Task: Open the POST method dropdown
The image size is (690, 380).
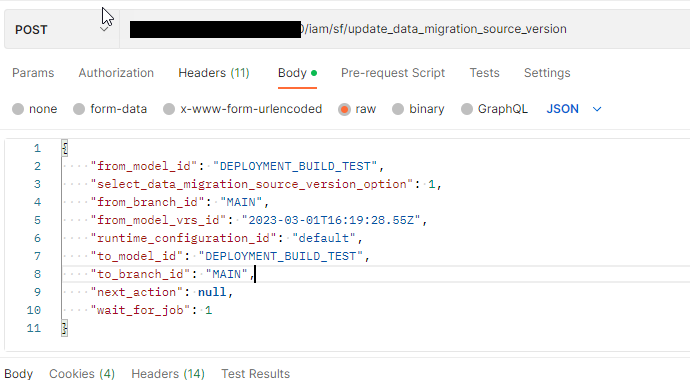Action: pyautogui.click(x=62, y=29)
